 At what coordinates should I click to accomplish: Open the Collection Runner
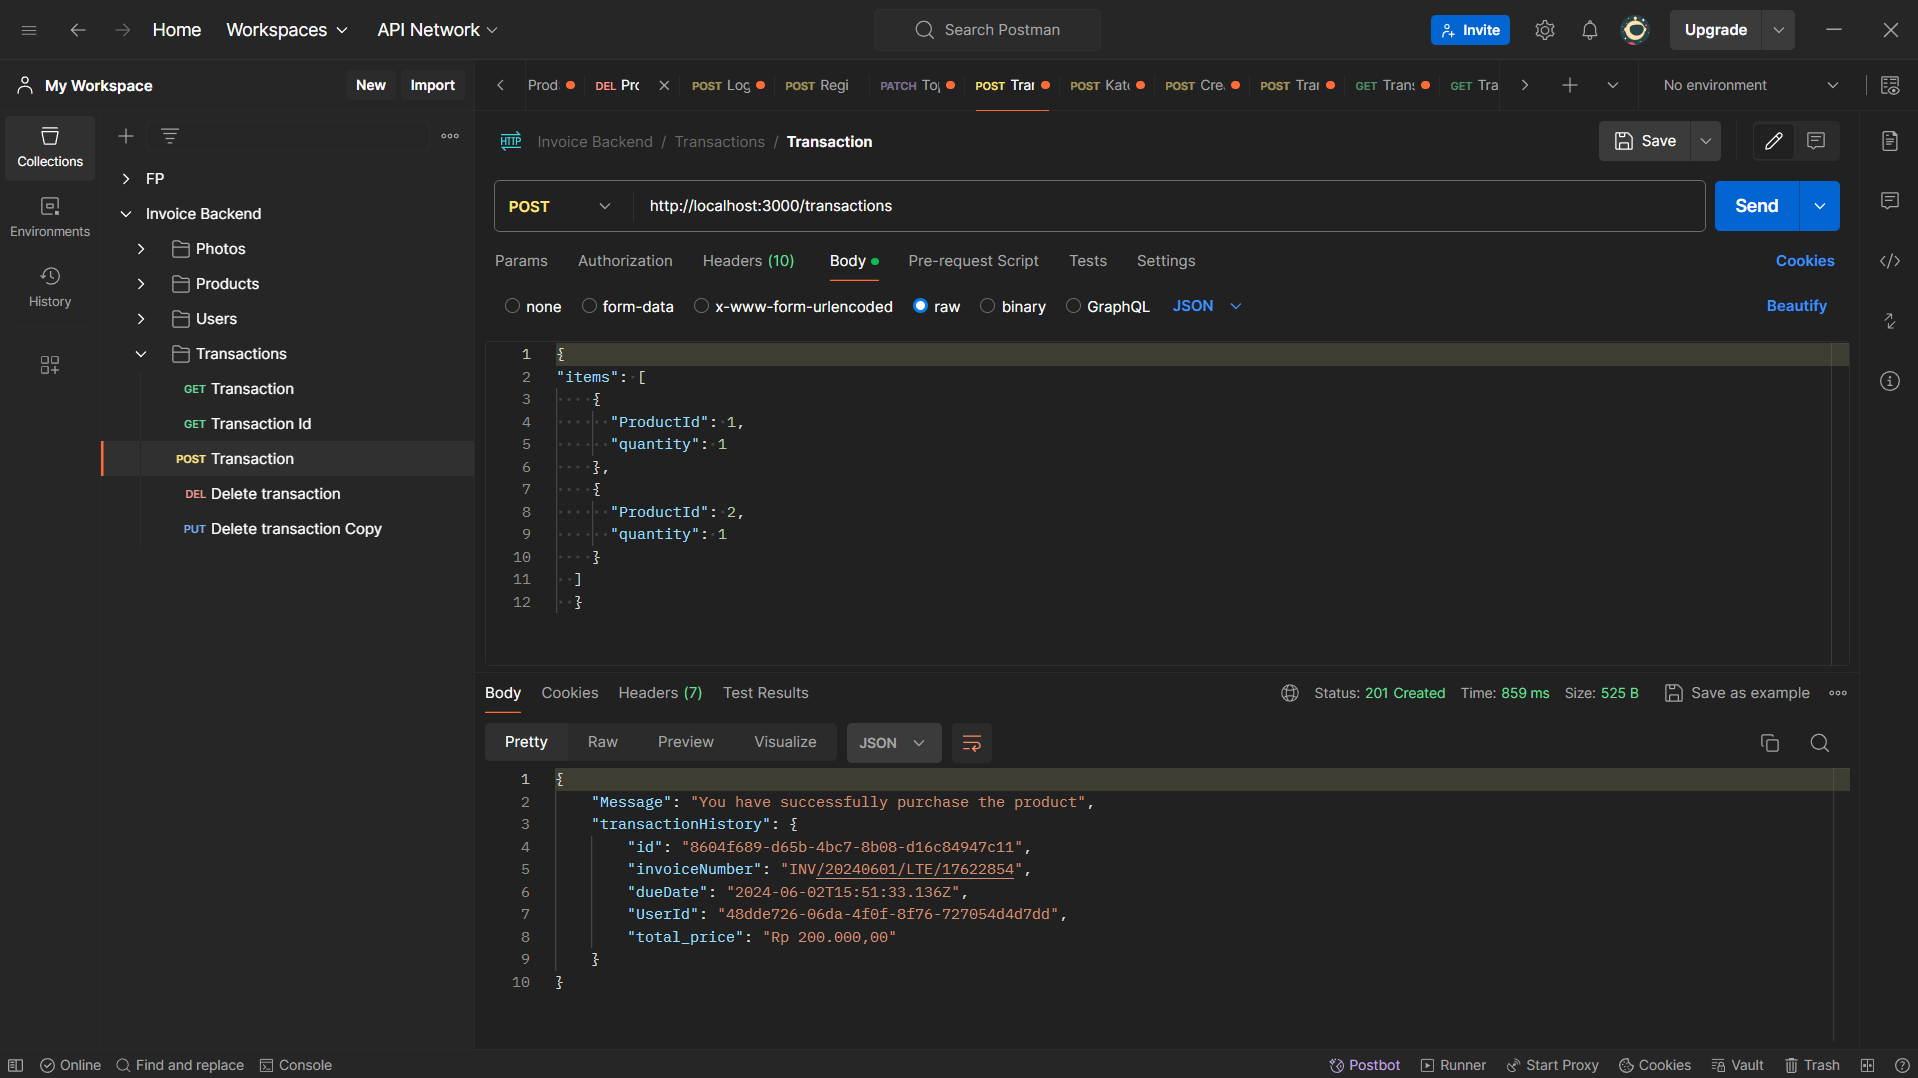tap(1452, 1064)
